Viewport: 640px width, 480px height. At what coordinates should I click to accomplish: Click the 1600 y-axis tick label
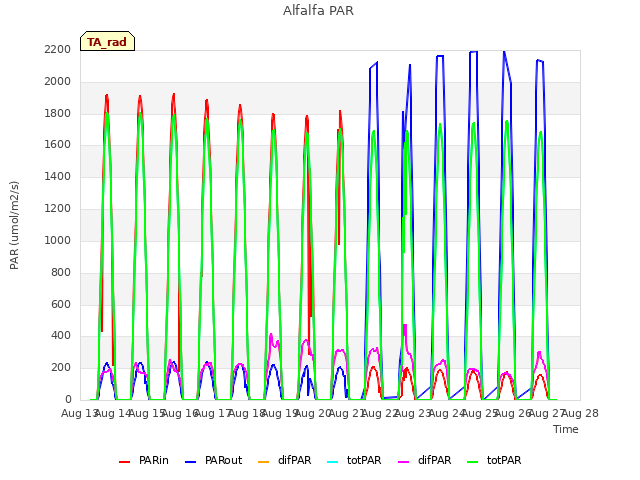(58, 145)
